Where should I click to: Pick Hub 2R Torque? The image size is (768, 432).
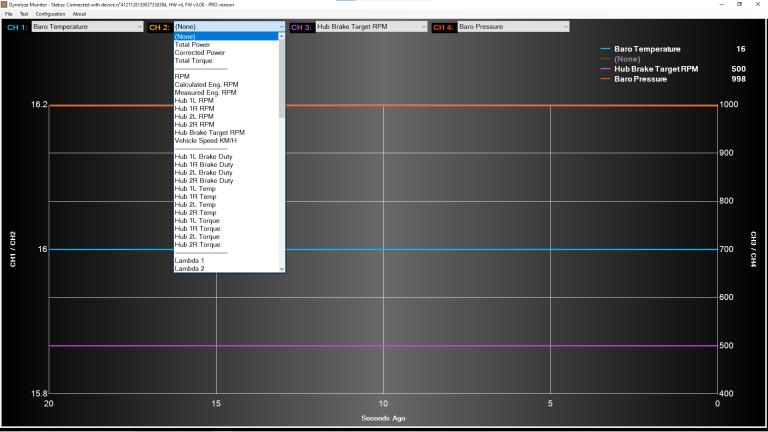click(x=226, y=245)
